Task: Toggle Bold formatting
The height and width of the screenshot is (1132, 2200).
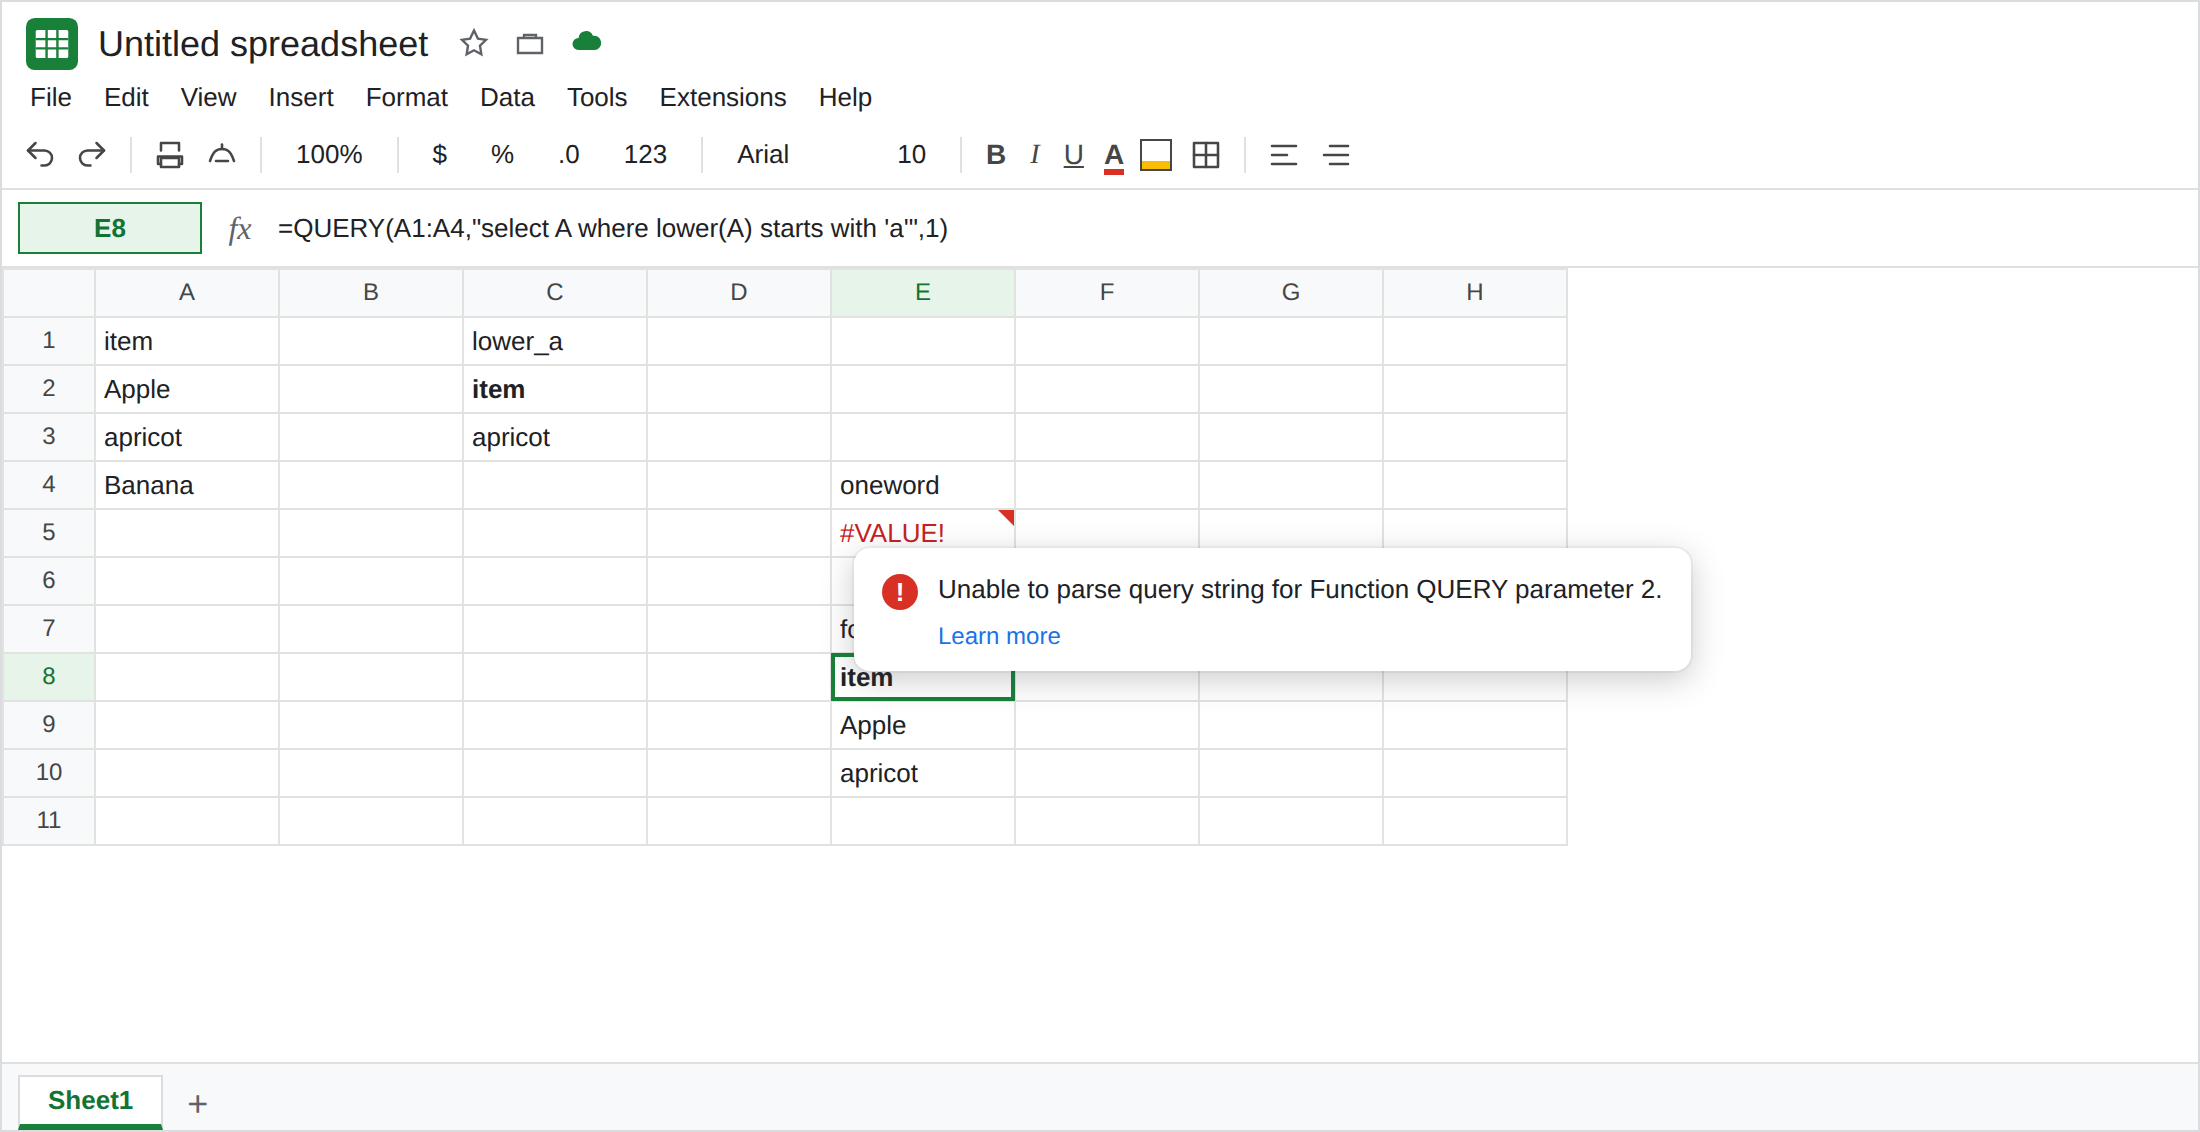Action: pyautogui.click(x=996, y=154)
